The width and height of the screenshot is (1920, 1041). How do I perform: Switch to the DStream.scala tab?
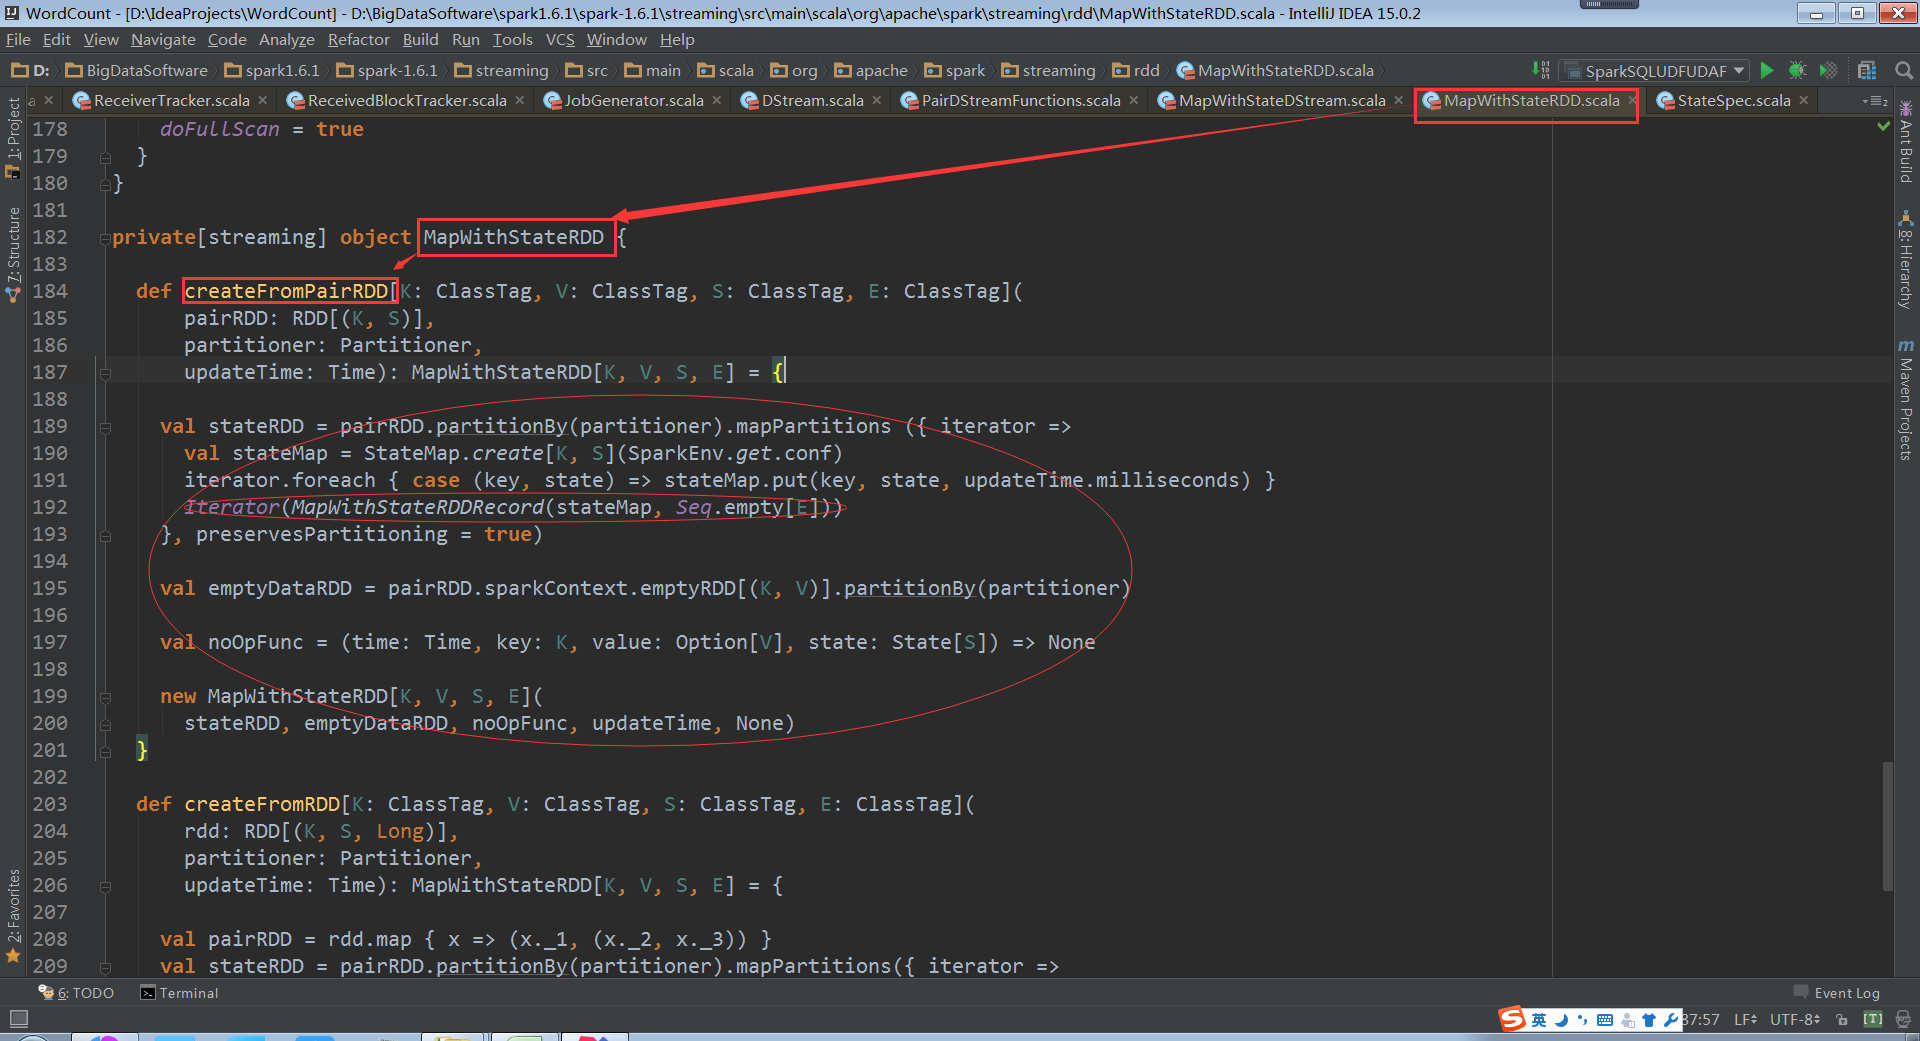[x=812, y=101]
